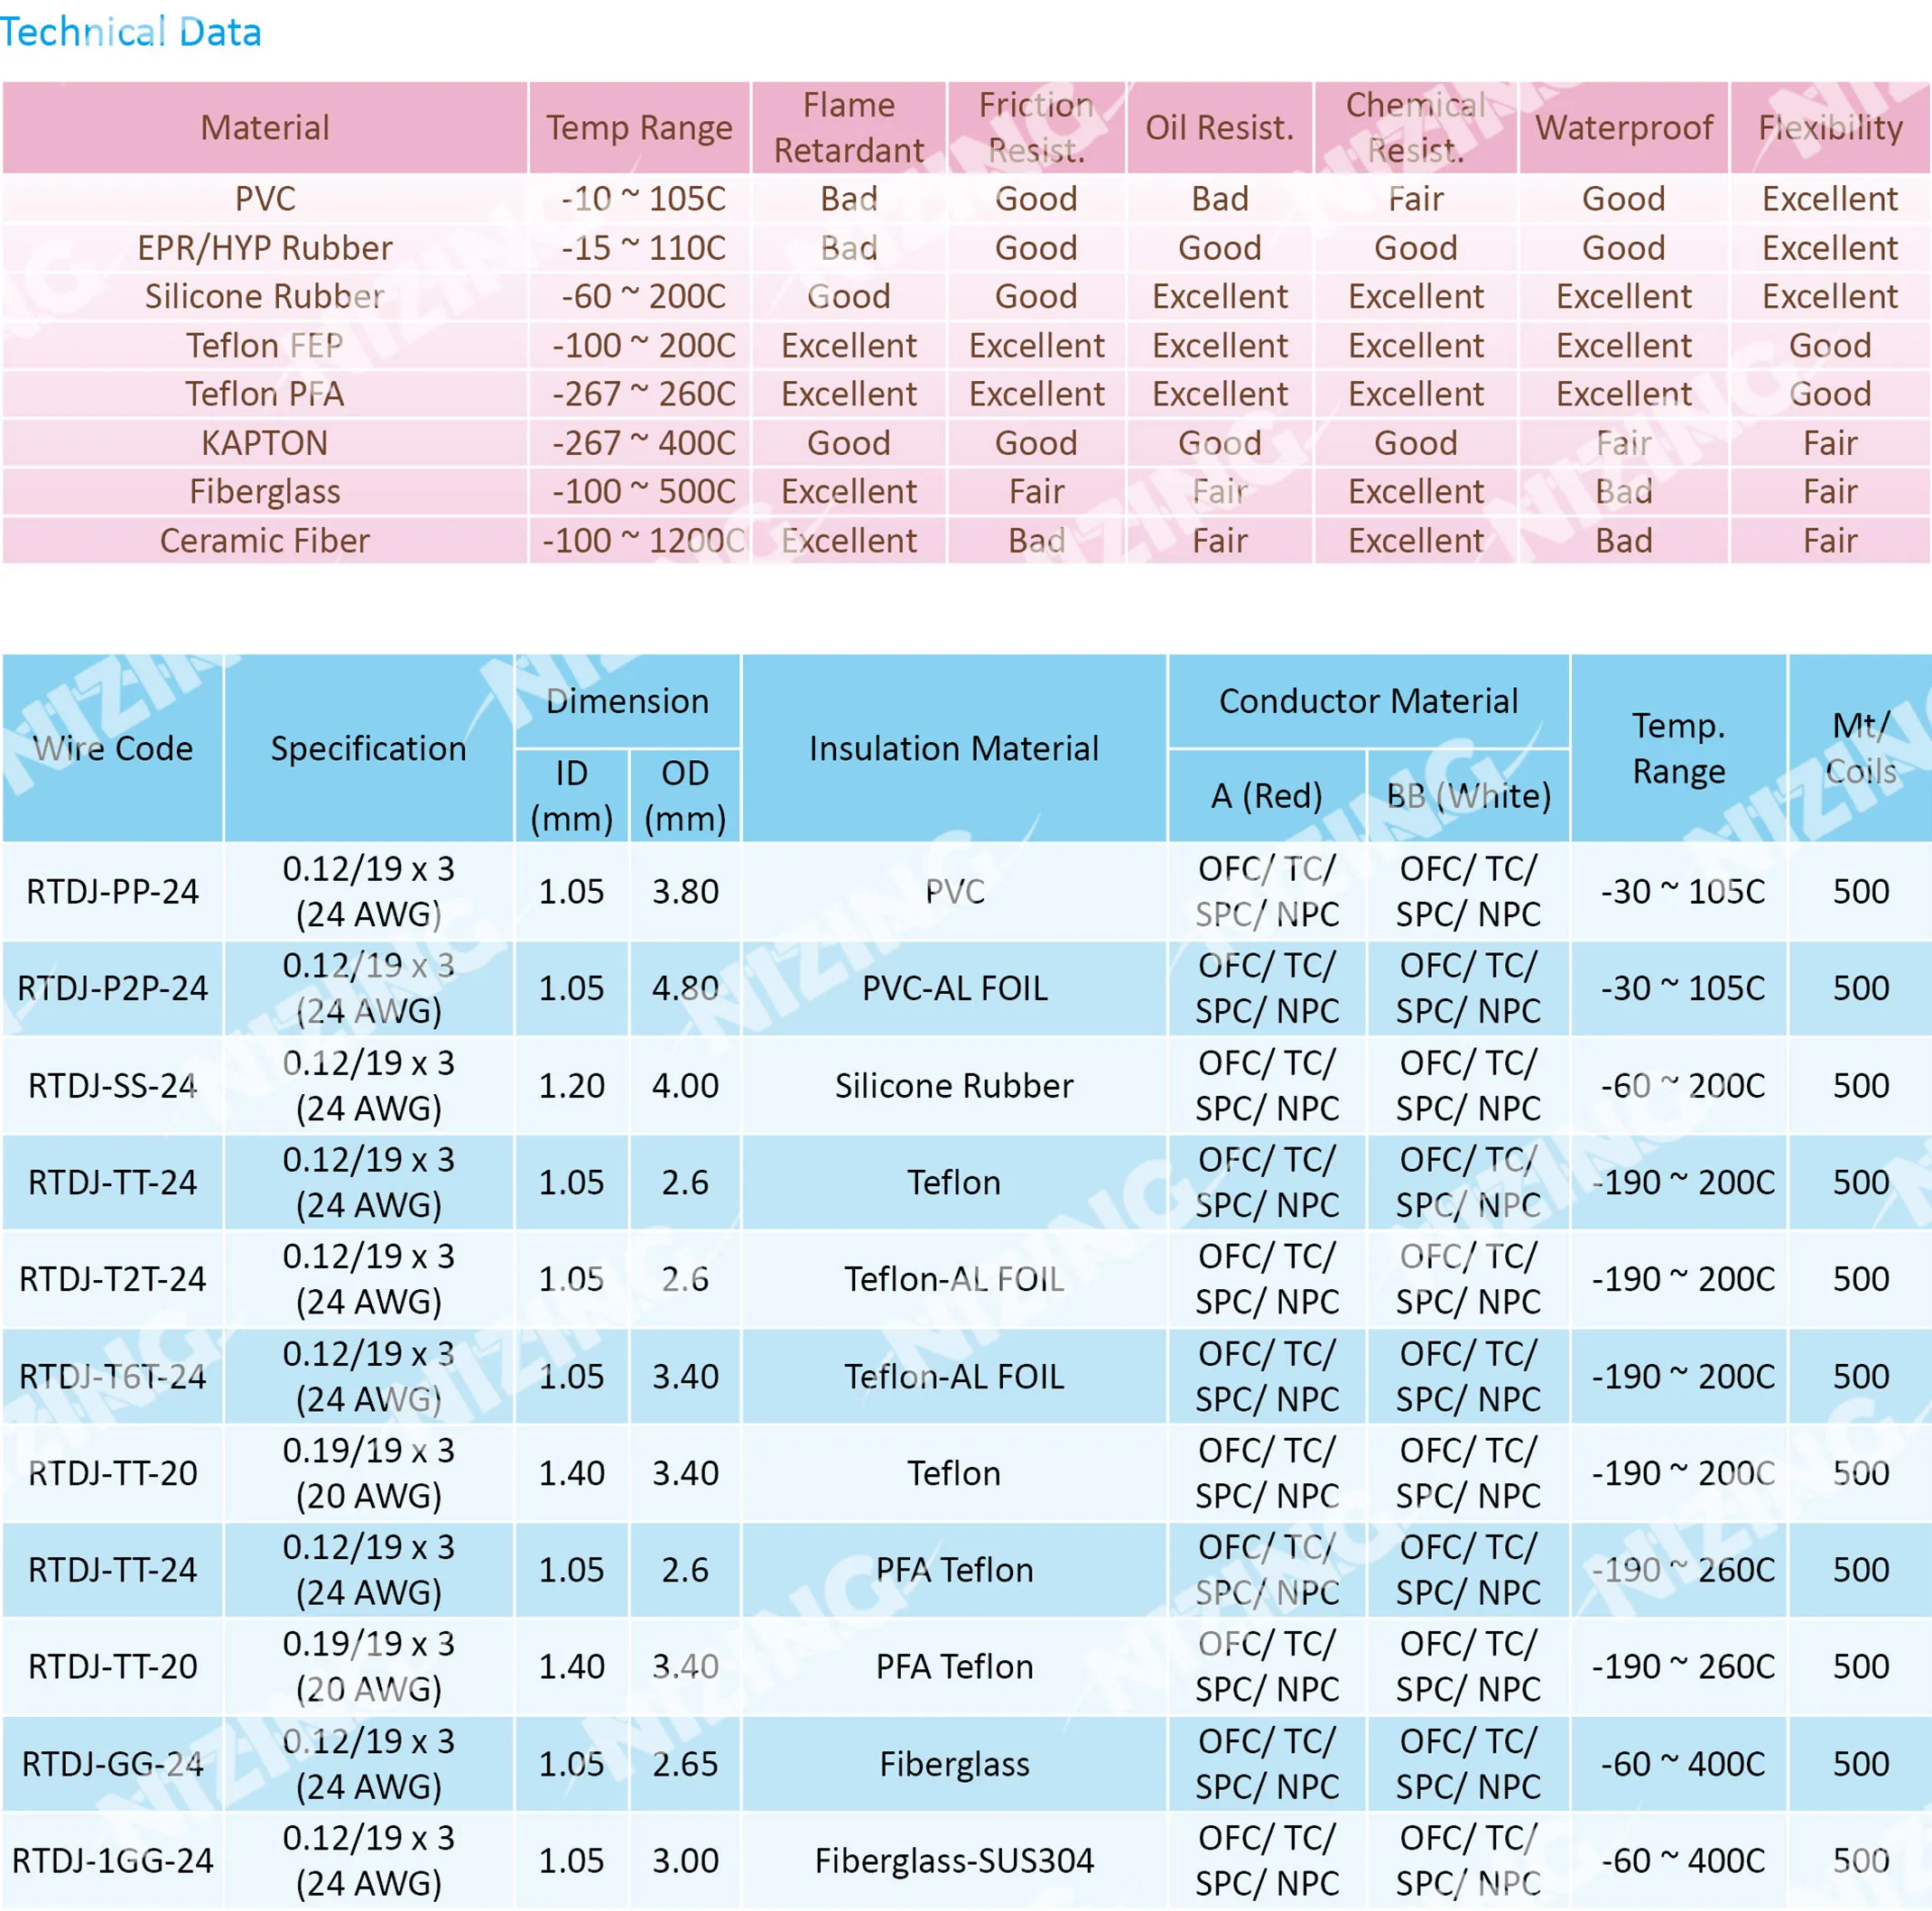
Task: Click the blue 'Temp. Range' header
Action: coord(1679,748)
